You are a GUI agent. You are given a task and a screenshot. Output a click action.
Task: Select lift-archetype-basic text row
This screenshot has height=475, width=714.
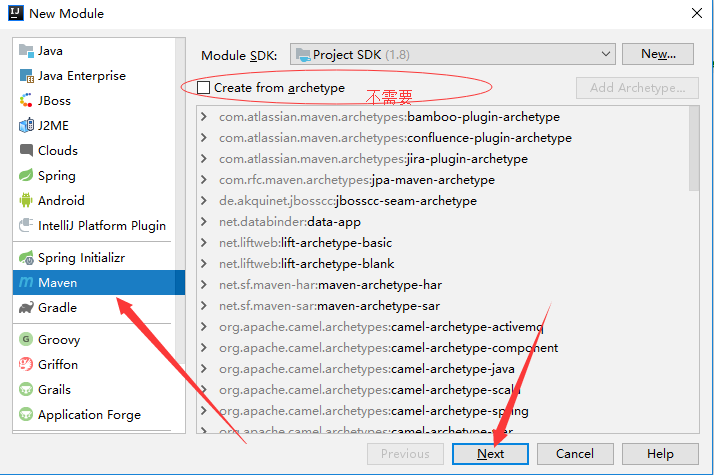[306, 243]
